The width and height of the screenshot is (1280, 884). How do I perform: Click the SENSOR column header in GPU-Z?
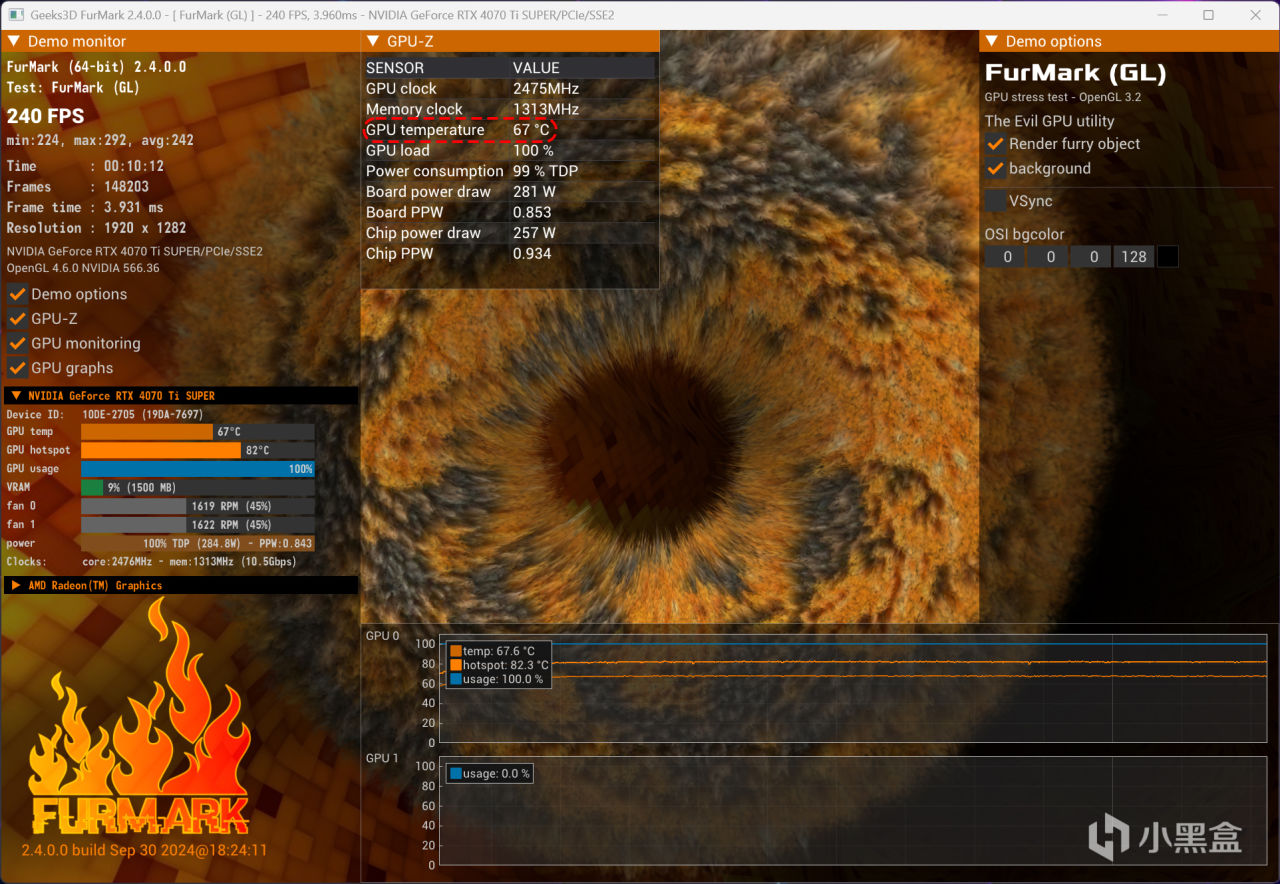click(395, 68)
